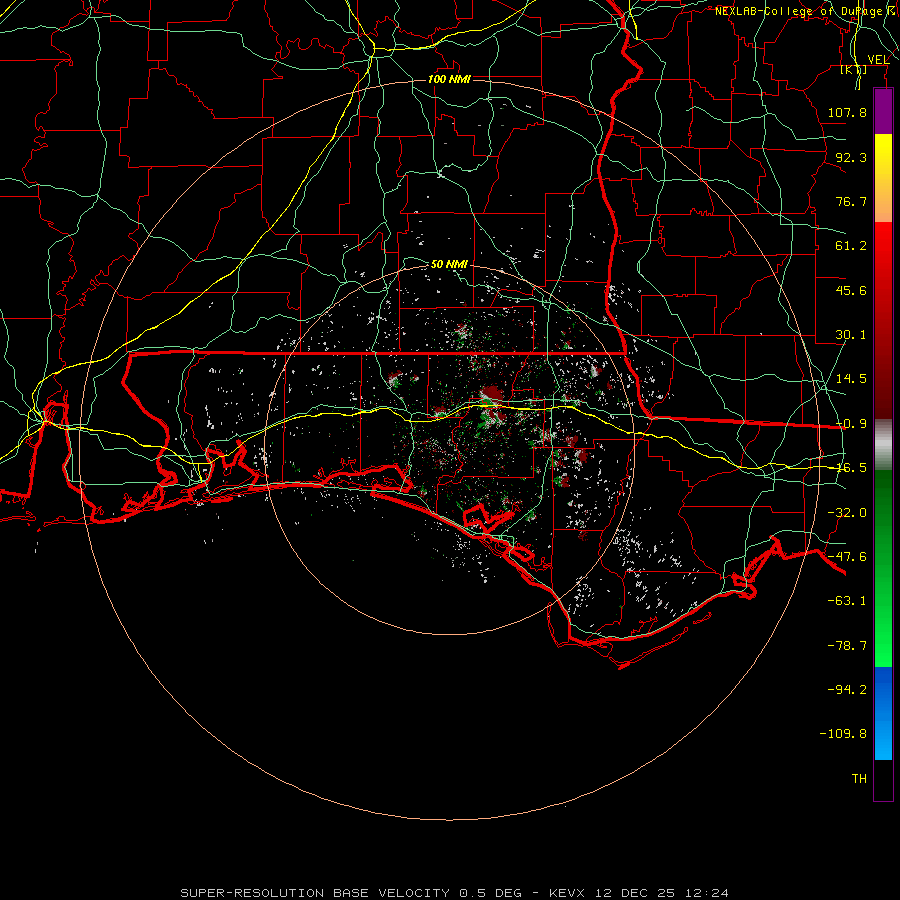The width and height of the screenshot is (900, 900).
Task: Select the 30.1 velocity scale value
Action: click(851, 335)
